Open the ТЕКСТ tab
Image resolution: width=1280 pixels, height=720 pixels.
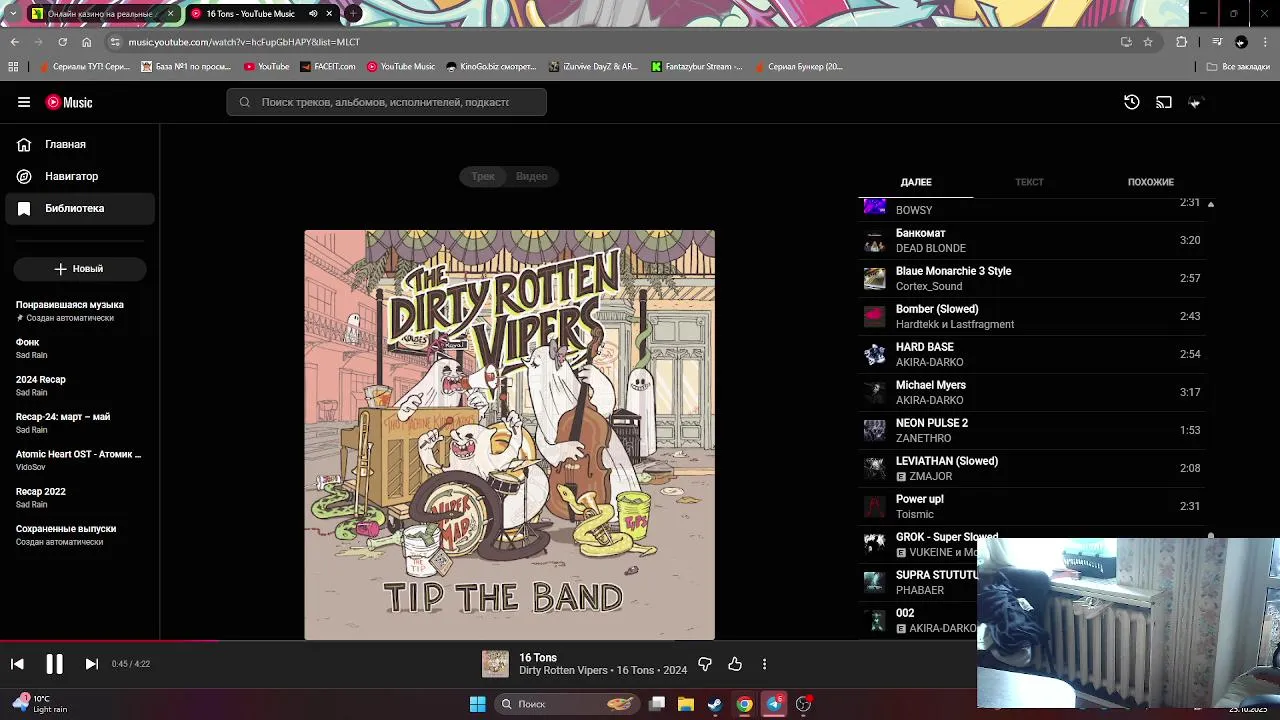pos(1029,182)
